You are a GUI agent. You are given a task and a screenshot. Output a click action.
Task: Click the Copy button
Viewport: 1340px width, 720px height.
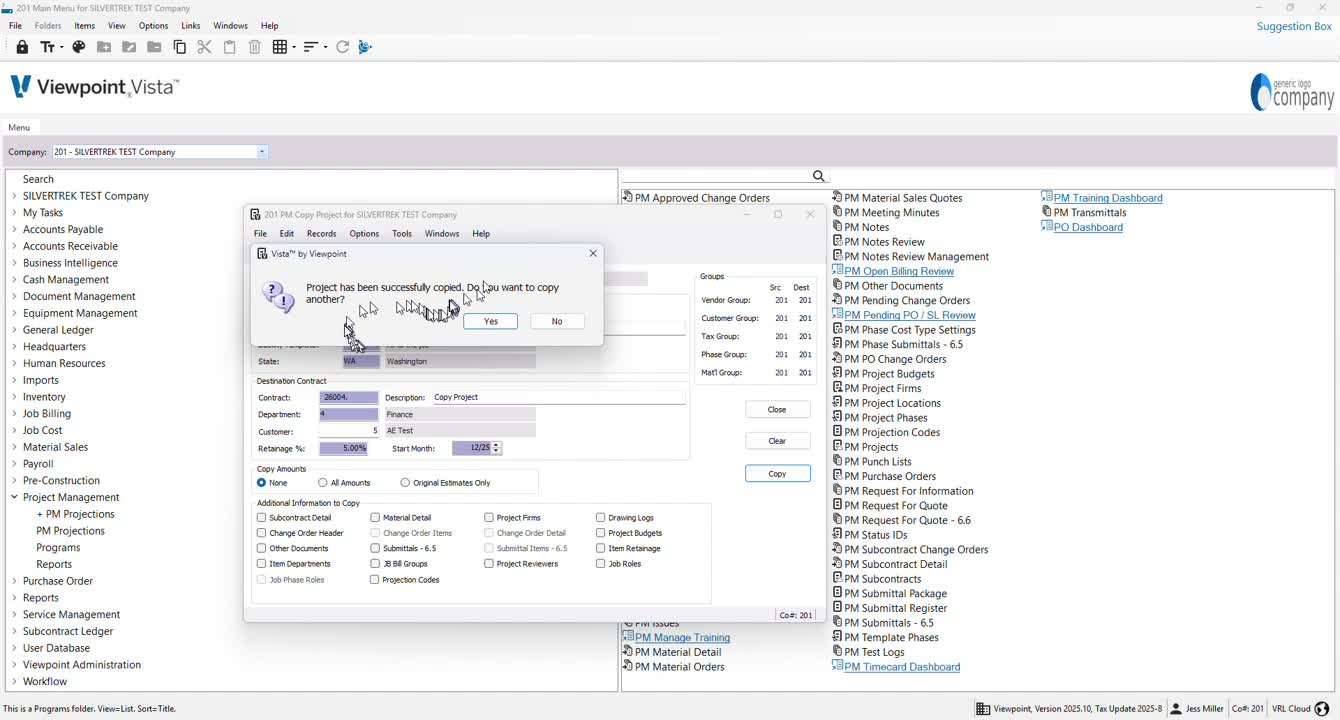778,474
